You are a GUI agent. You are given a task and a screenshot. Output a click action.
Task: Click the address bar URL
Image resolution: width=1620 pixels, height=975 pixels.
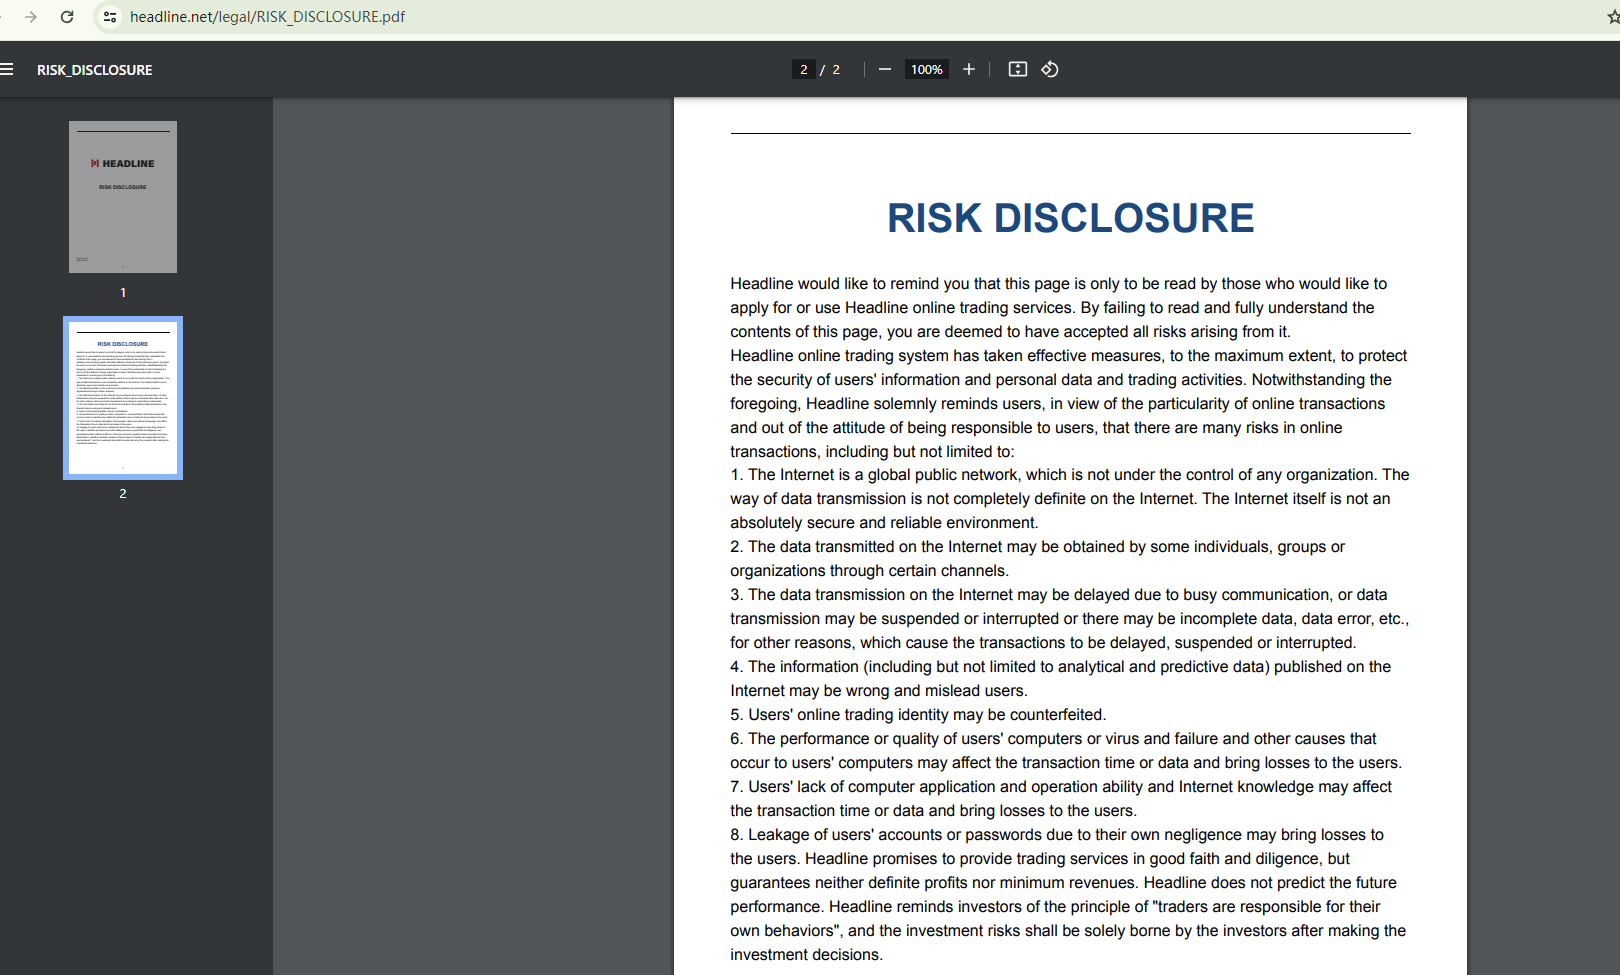click(x=267, y=17)
